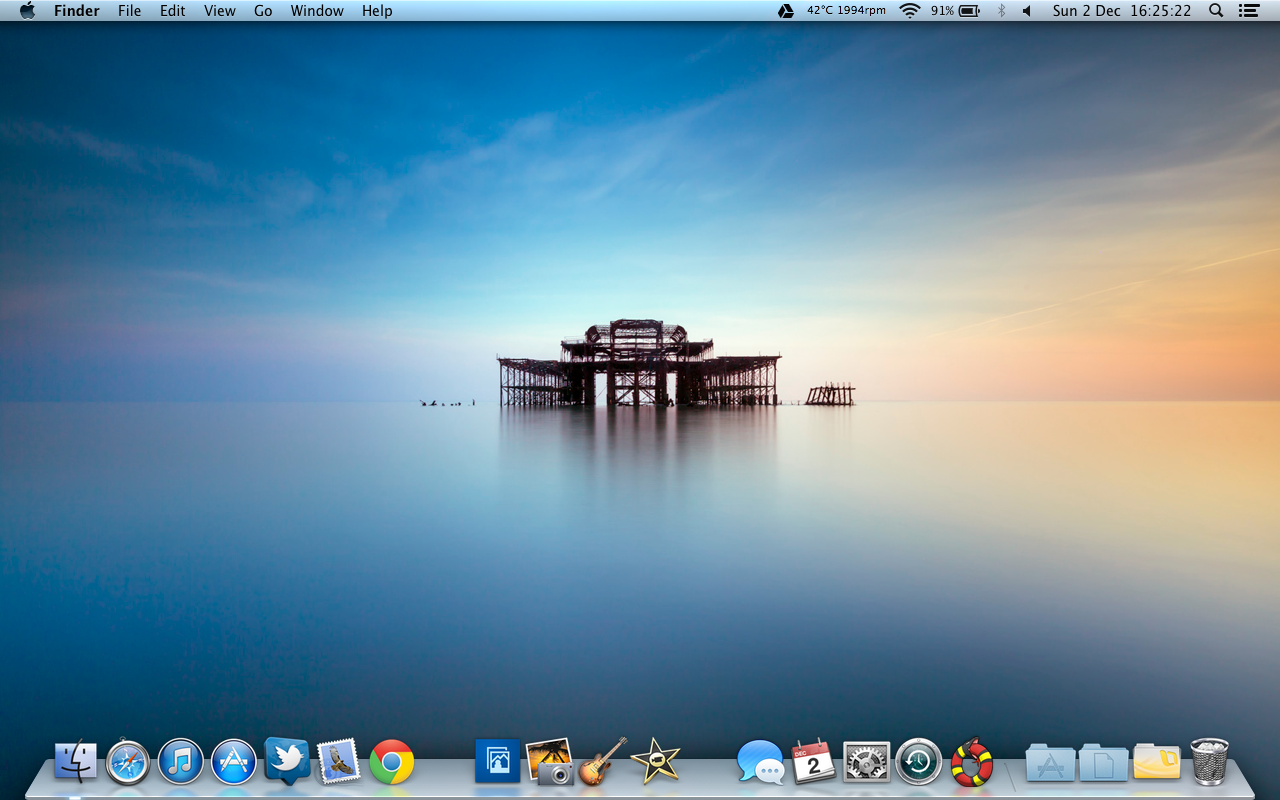Open the blue square picture-frame app in the Dock
Viewport: 1280px width, 800px height.
(x=498, y=761)
